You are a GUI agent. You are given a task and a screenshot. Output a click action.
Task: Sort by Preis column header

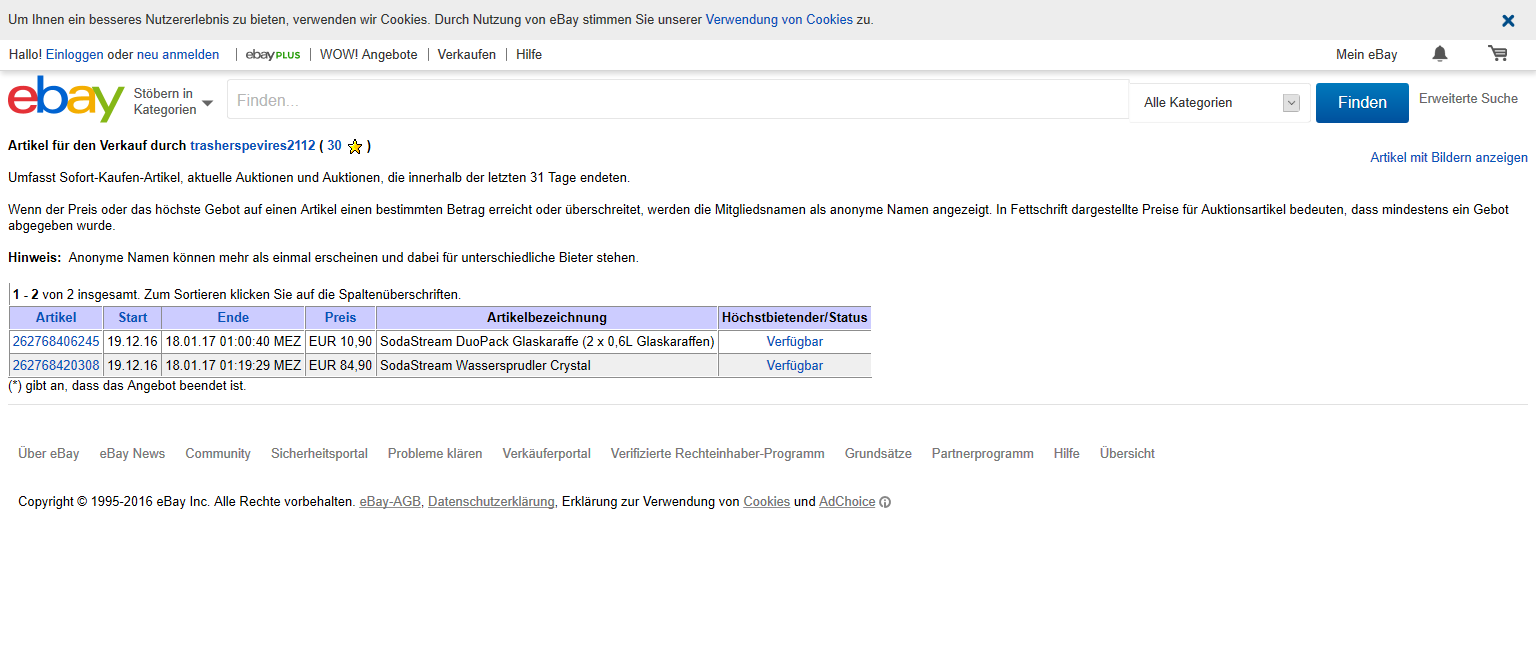[x=340, y=318]
